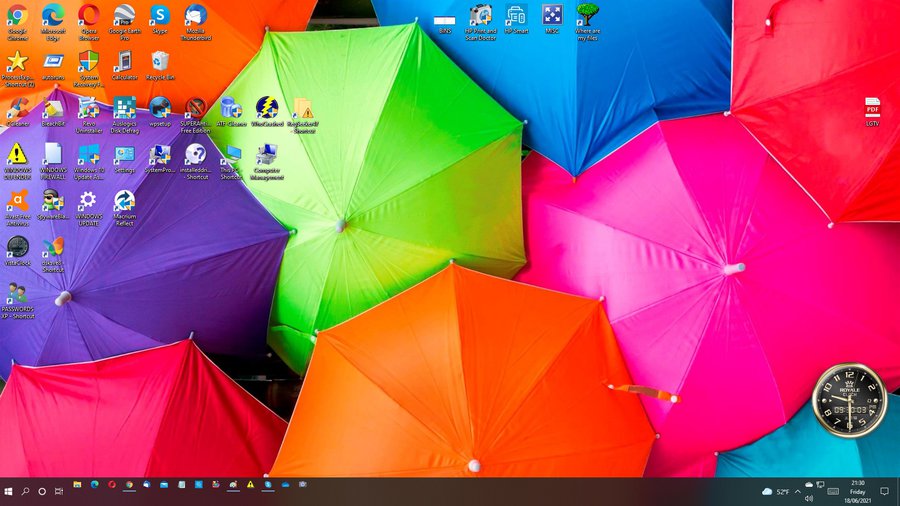900x506 pixels.
Task: Open HP Print and Scan Doctor
Action: 480,22
